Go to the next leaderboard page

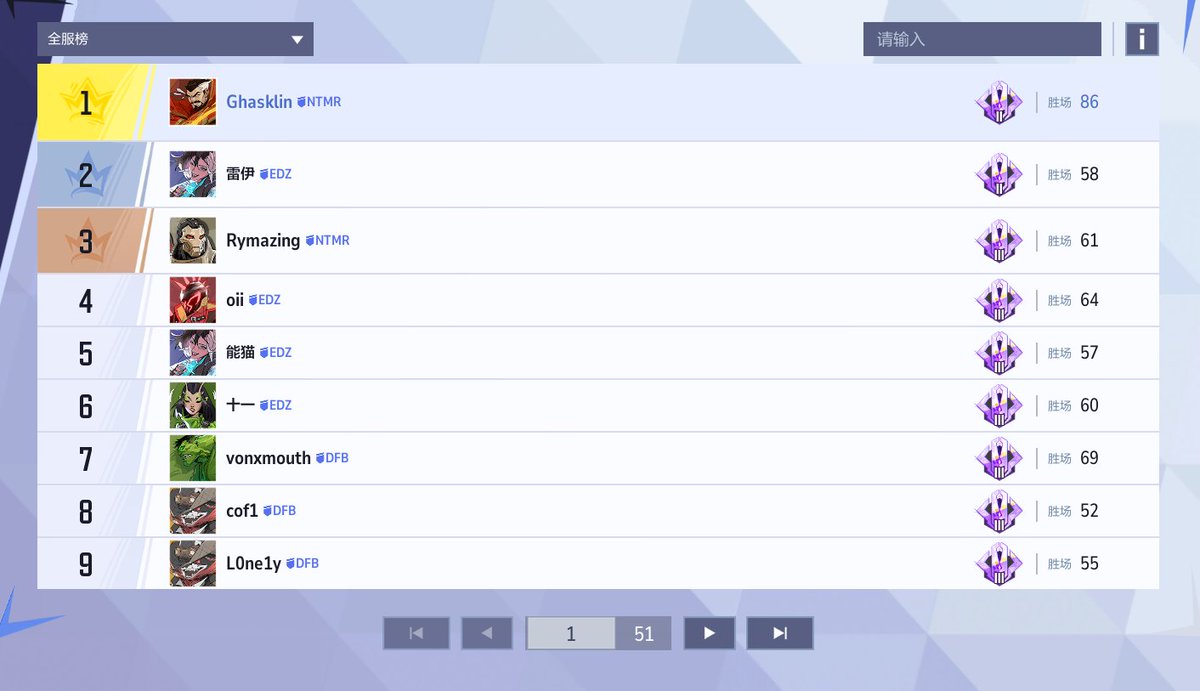[709, 632]
